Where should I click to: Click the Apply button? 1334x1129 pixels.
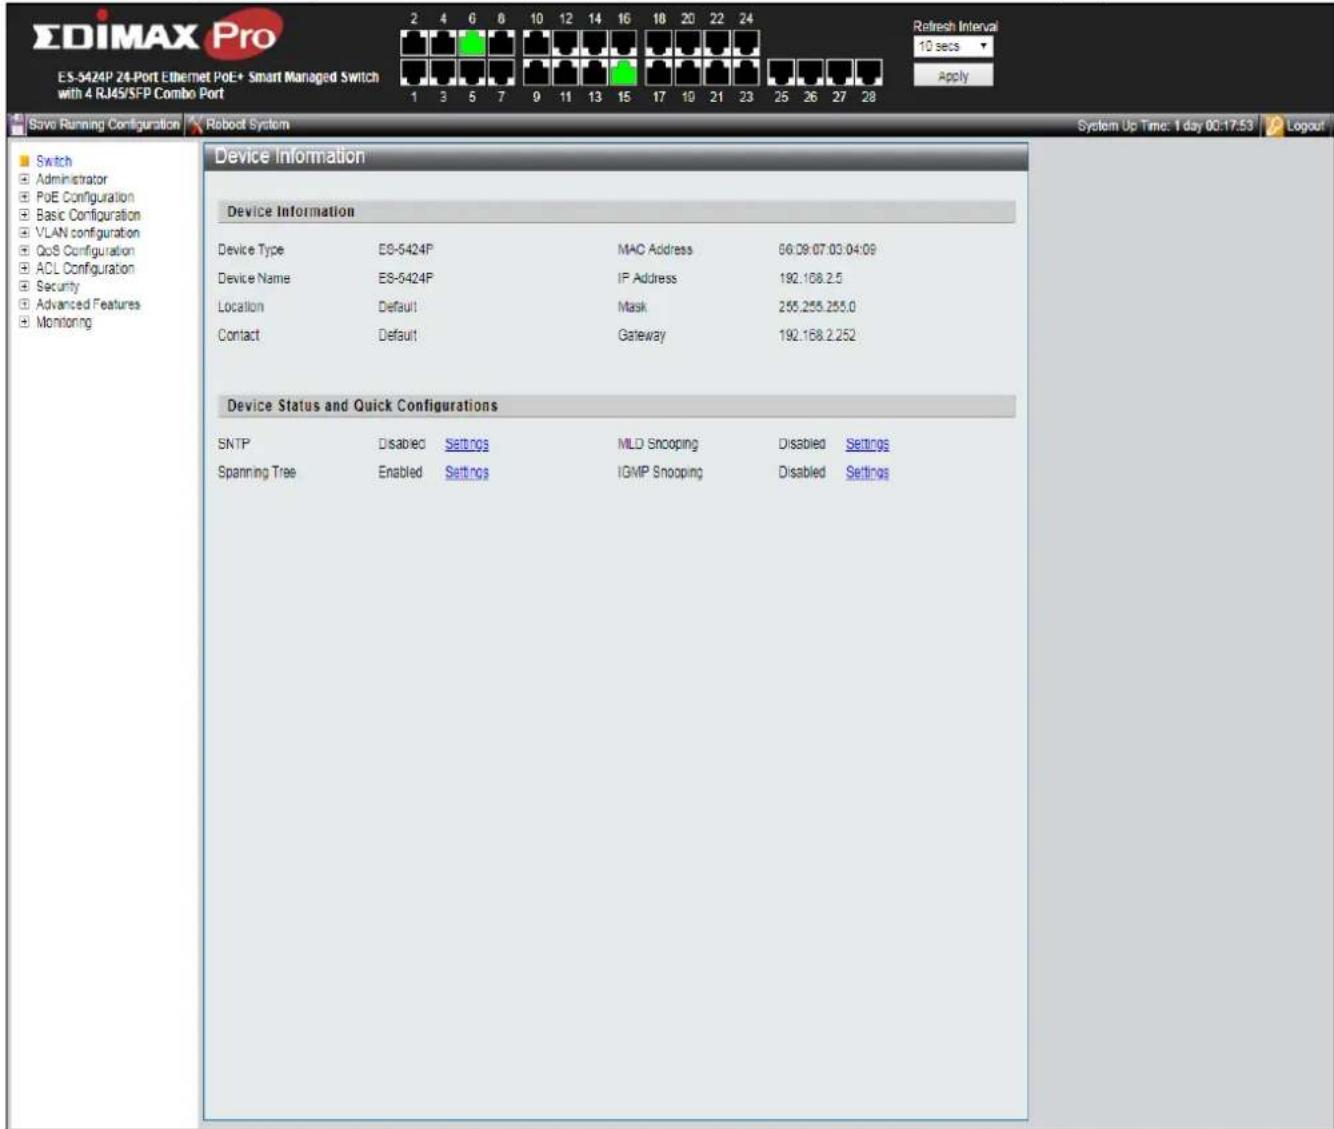(953, 76)
